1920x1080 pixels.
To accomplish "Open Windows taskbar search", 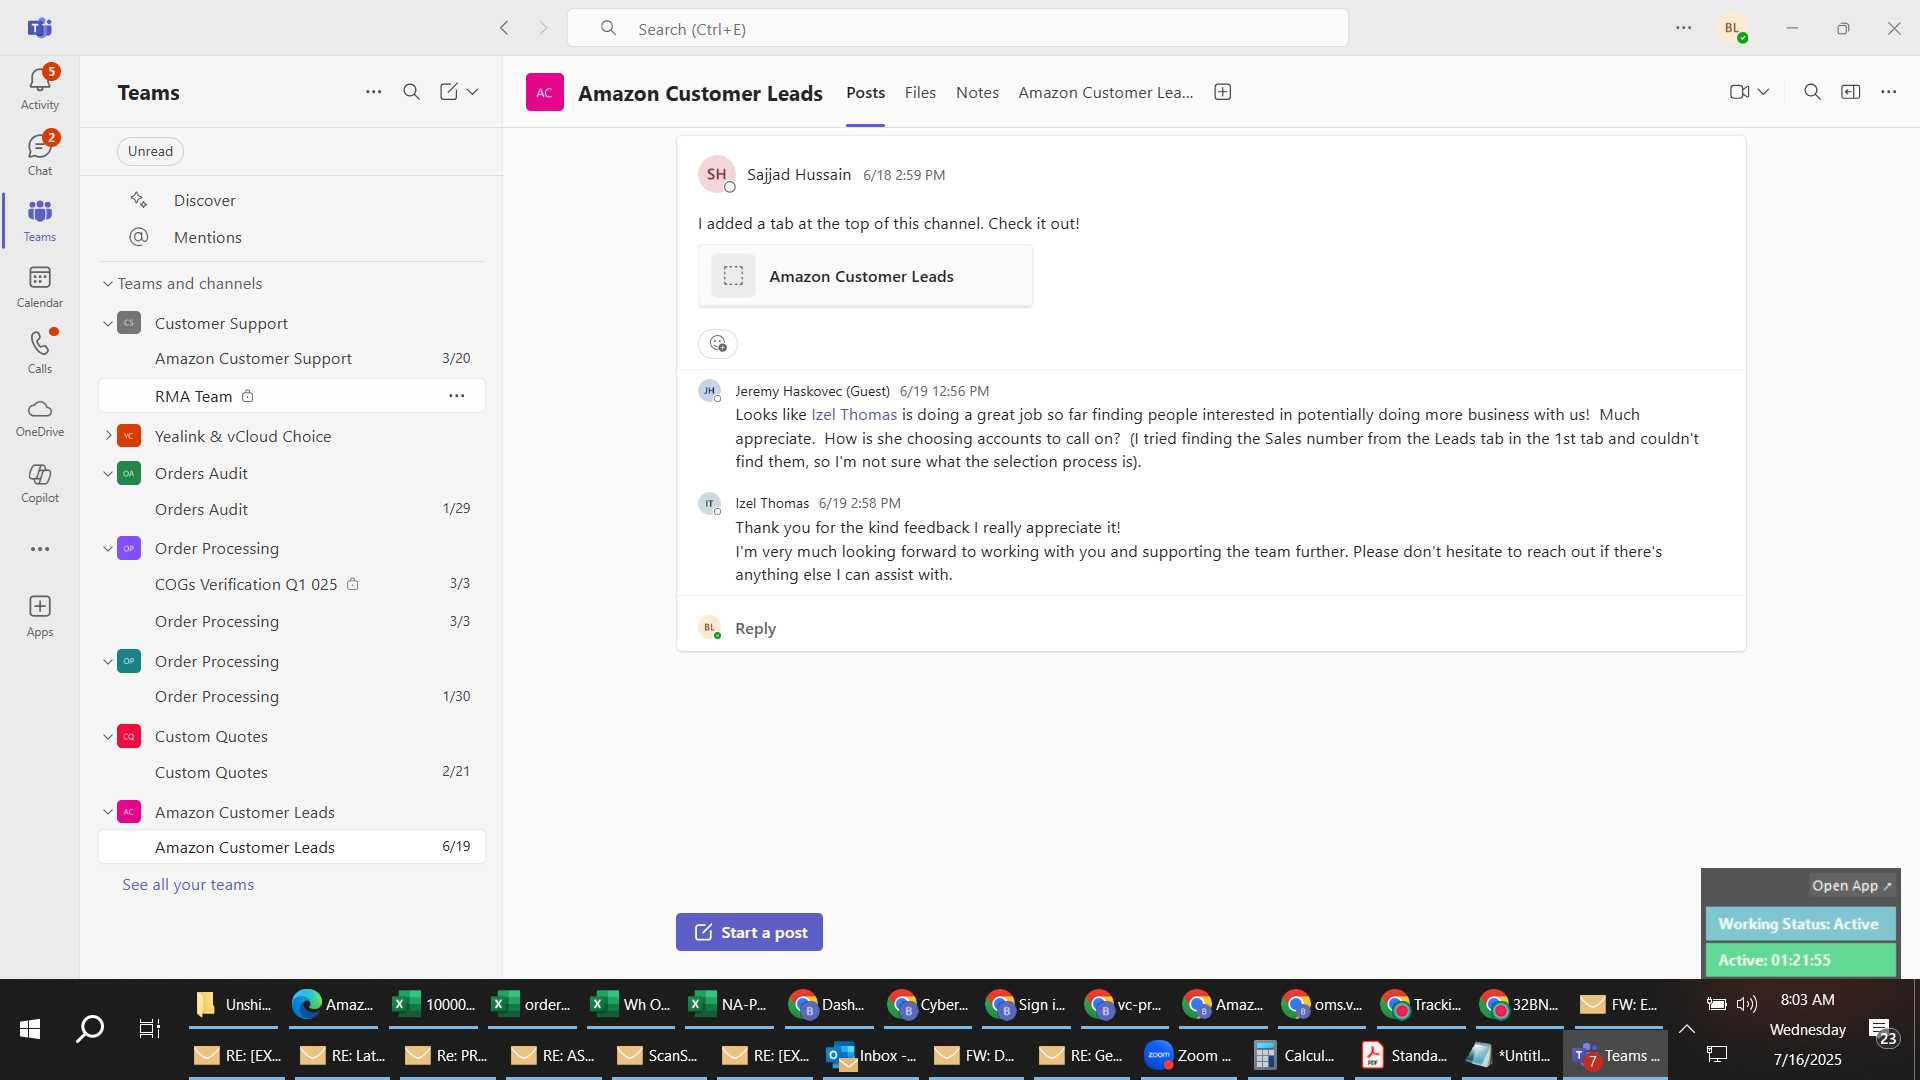I will click(x=90, y=1029).
